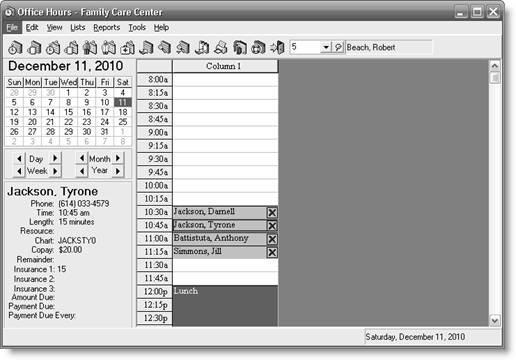This screenshot has width=516, height=360.
Task: Advance to next Month with right arrow
Action: (118, 158)
